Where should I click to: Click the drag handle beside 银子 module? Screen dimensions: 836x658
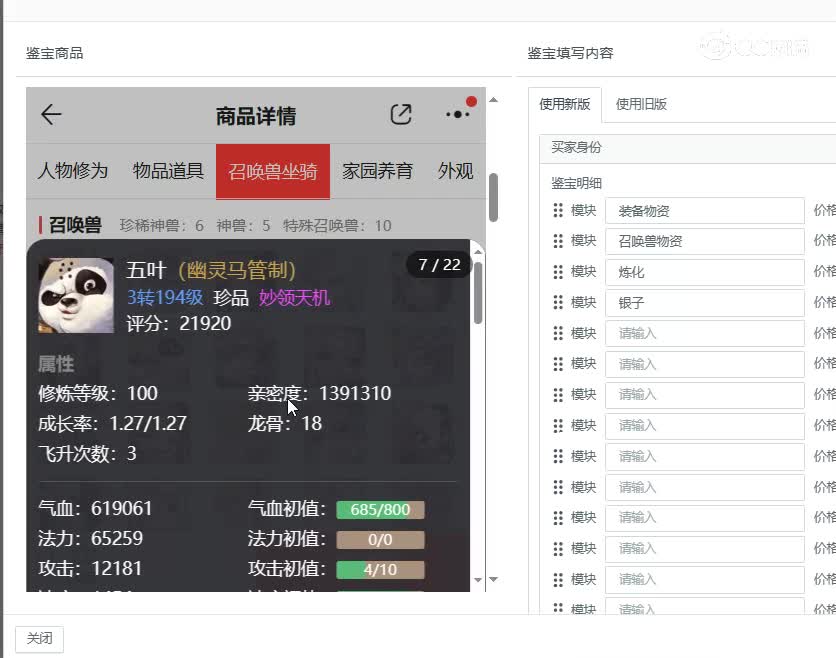tap(556, 302)
